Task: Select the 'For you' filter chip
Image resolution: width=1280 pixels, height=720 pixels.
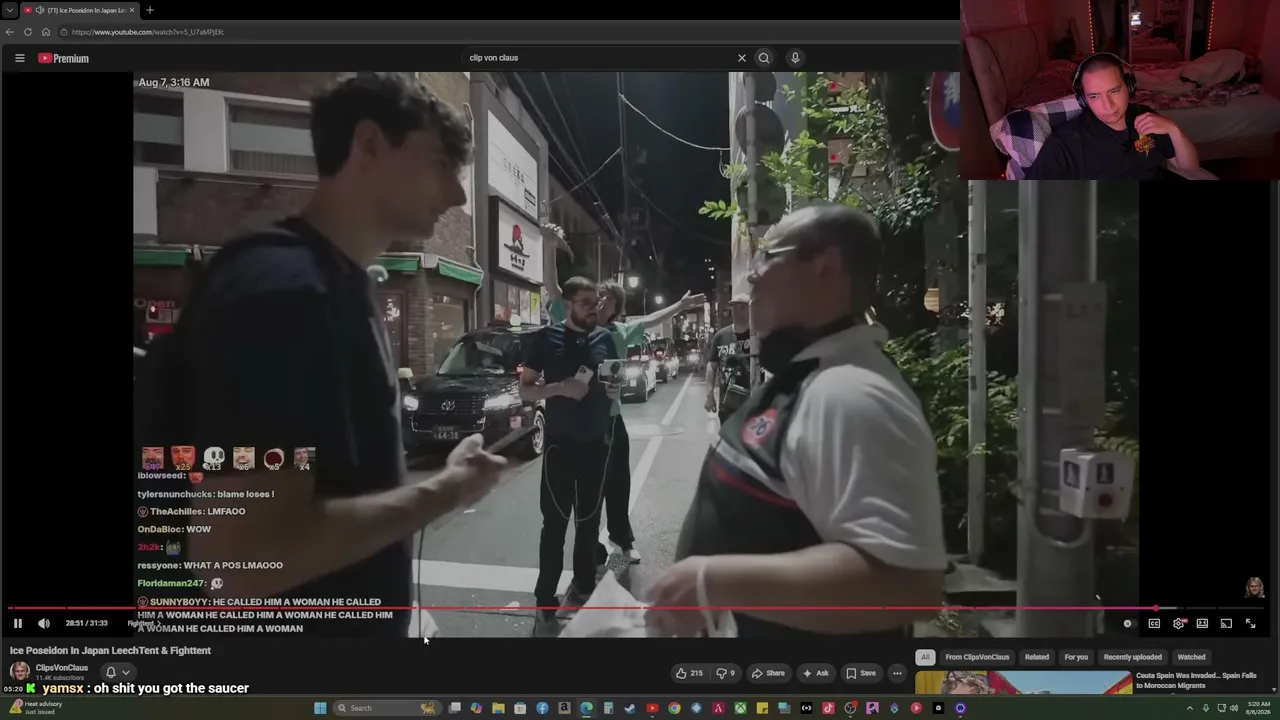Action: click(1076, 657)
